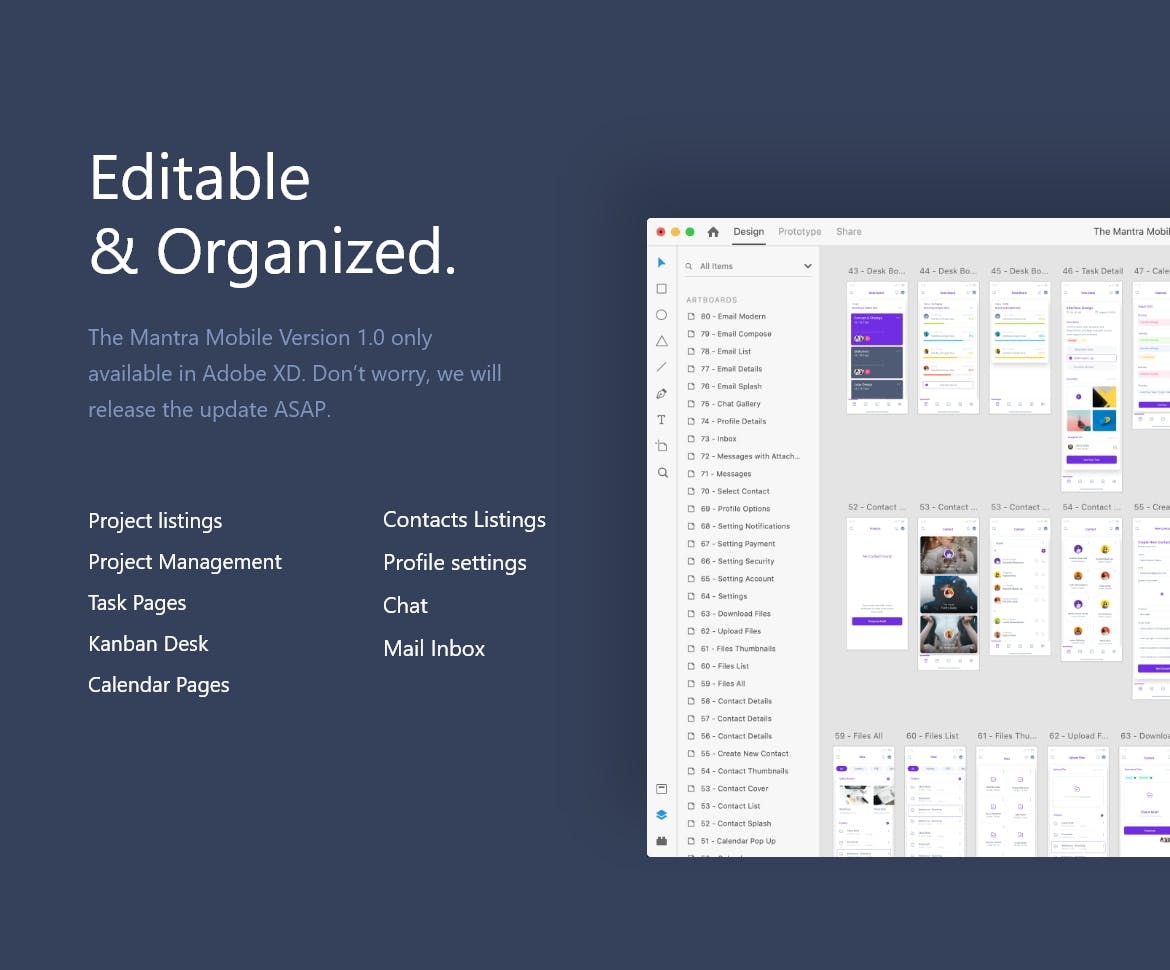Select the Zoom magnifier tool
1170x970 pixels.
pyautogui.click(x=662, y=473)
